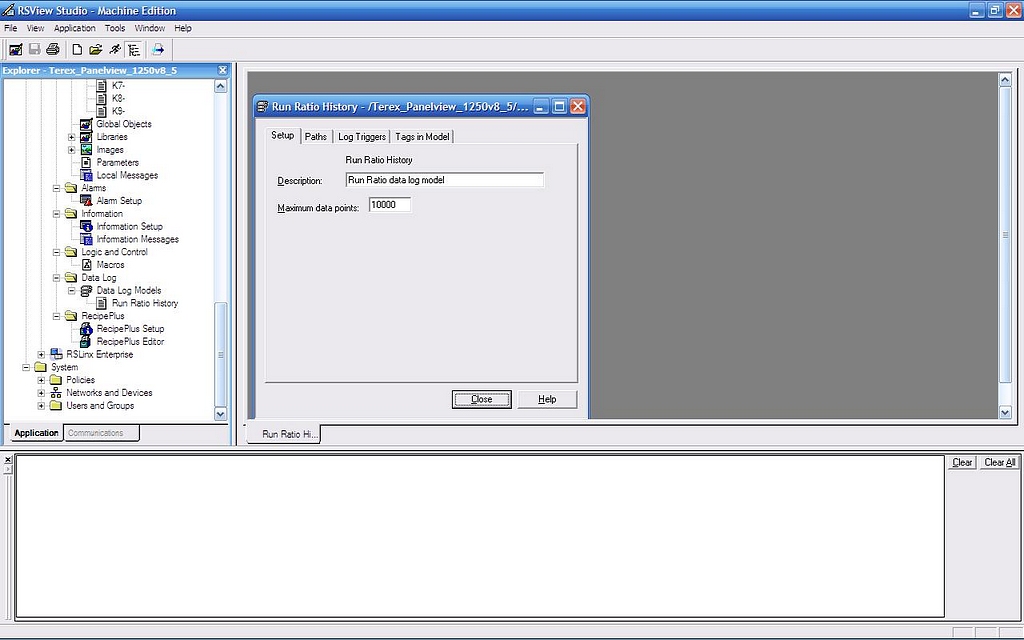Collapse the RecipePlus folder

coord(57,316)
